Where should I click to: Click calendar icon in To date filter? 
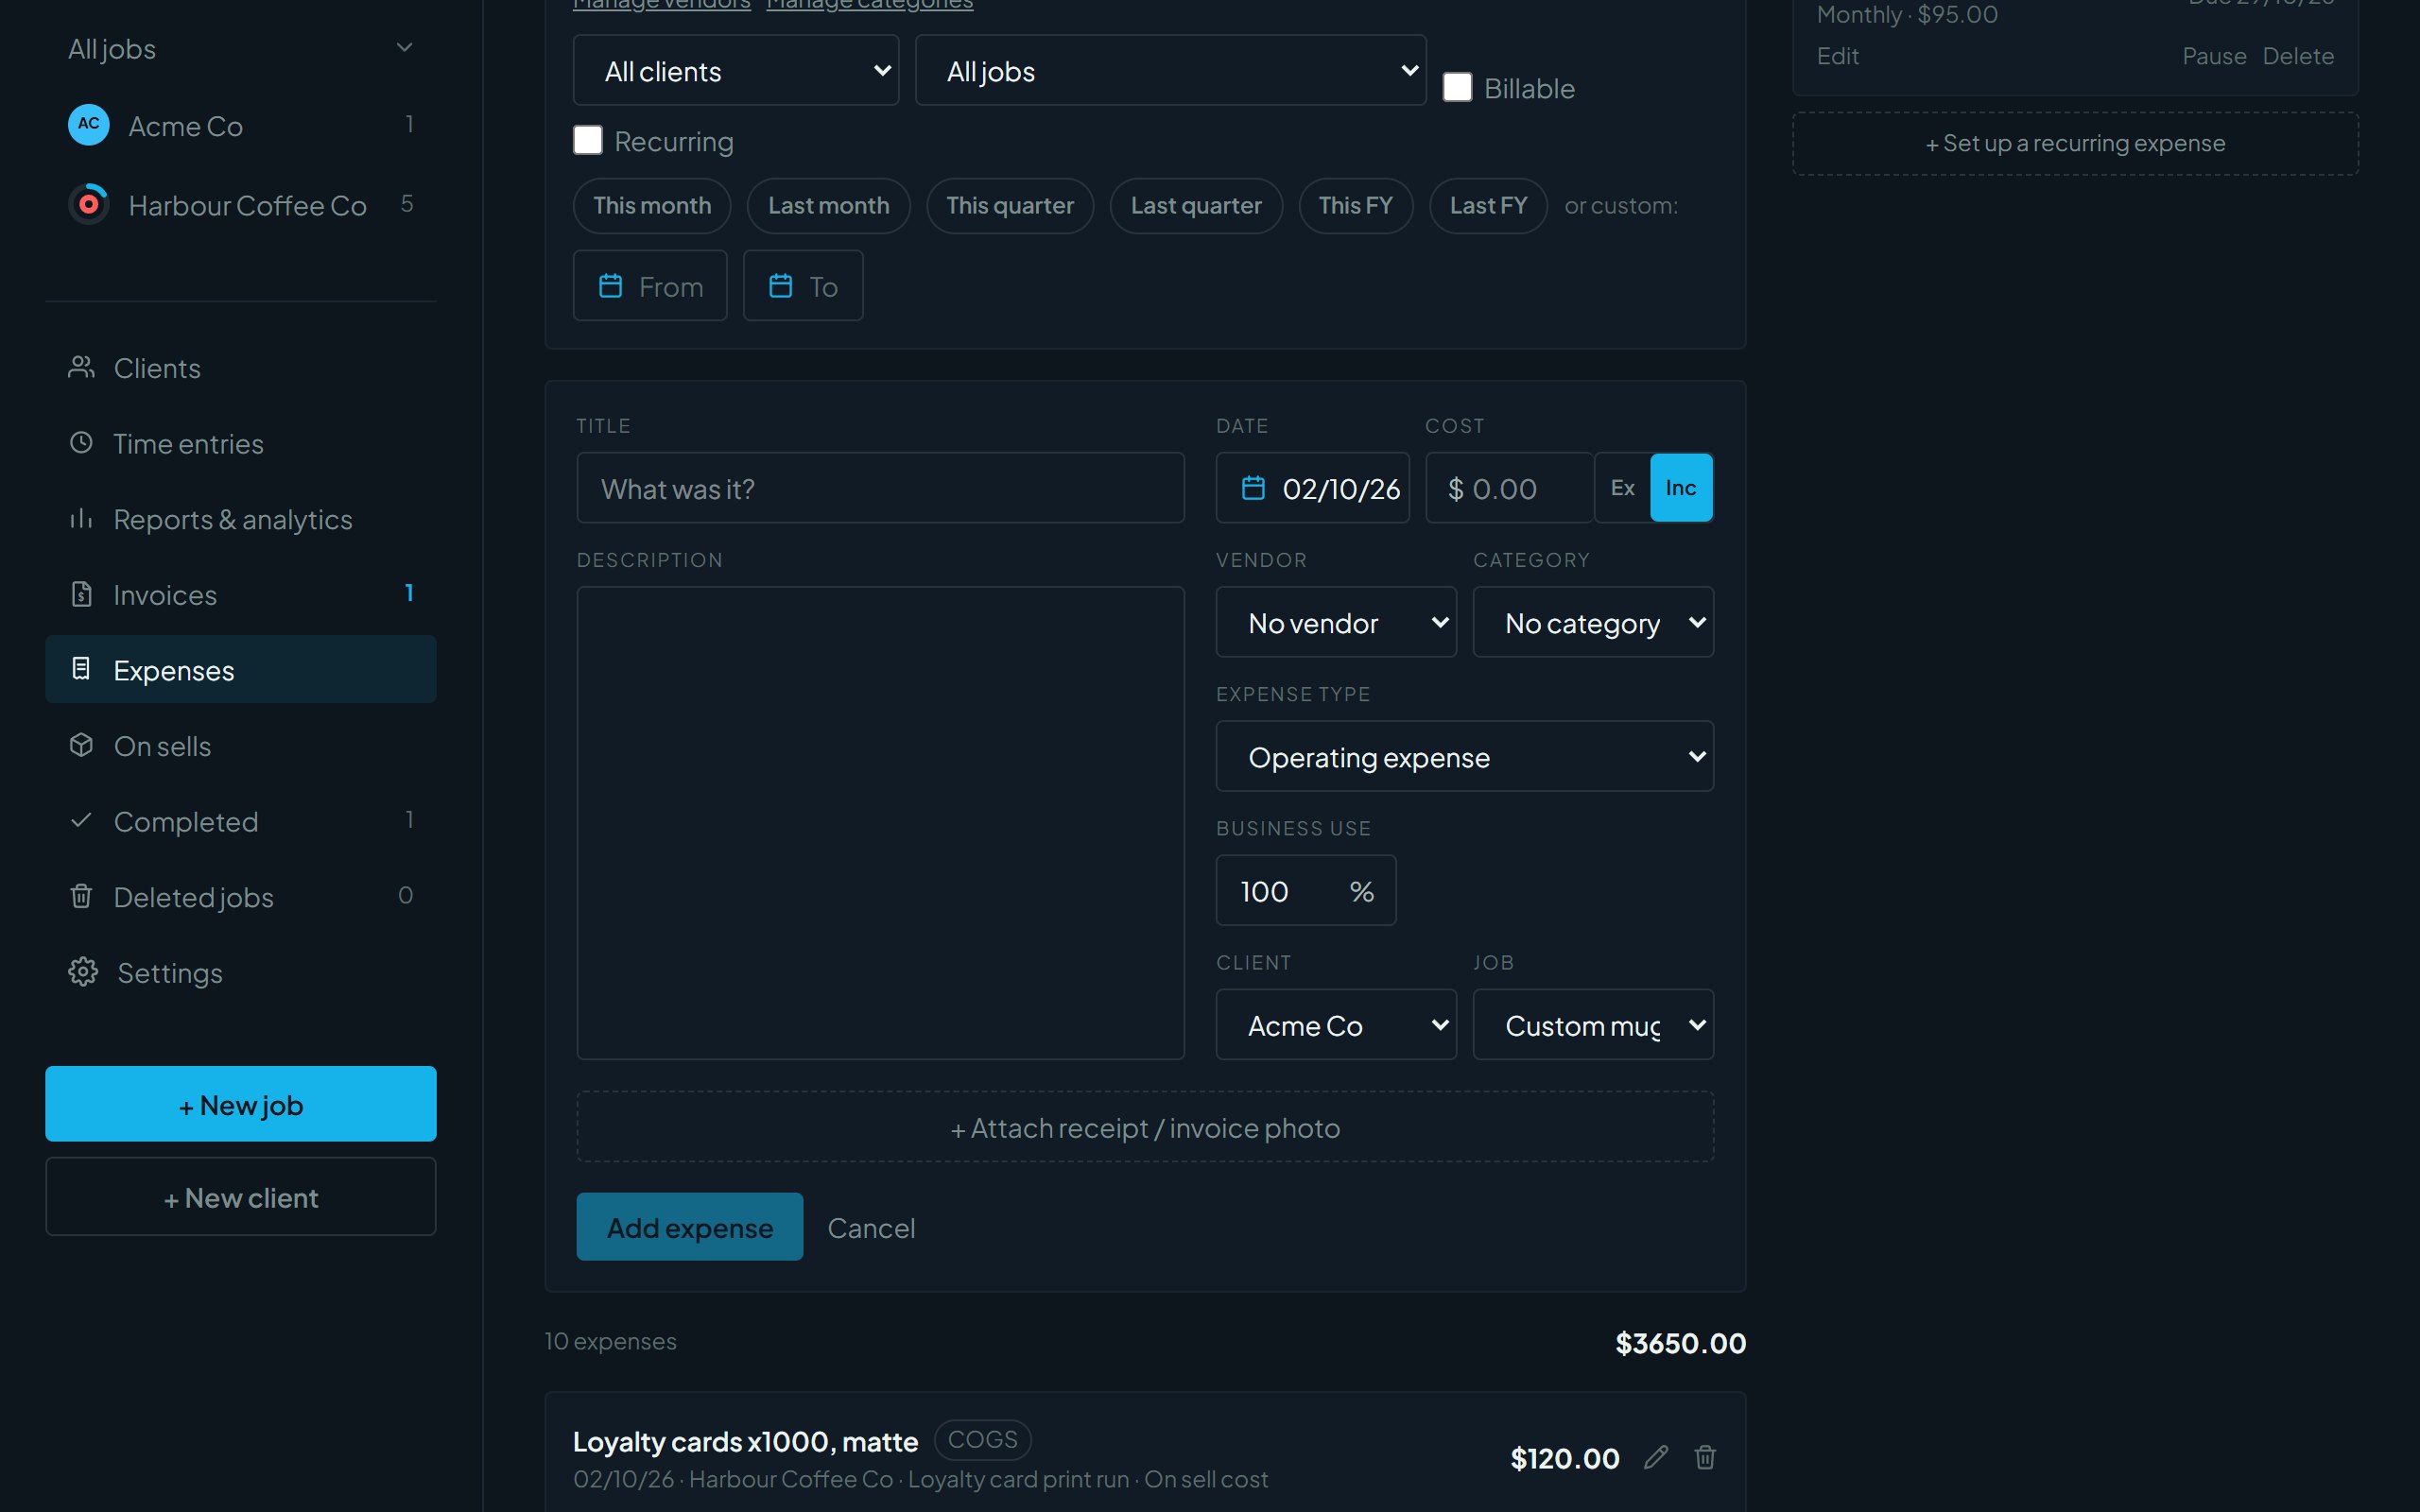point(780,286)
